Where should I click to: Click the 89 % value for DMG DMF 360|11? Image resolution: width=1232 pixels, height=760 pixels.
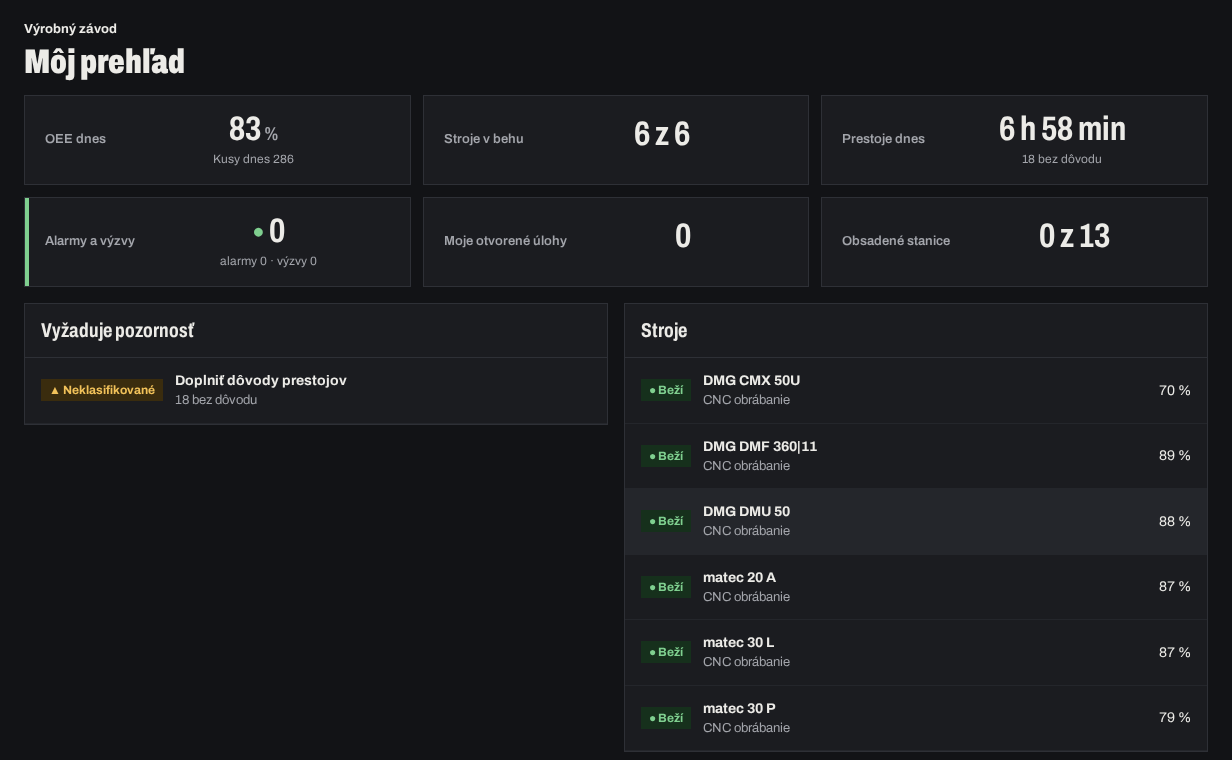(1175, 455)
